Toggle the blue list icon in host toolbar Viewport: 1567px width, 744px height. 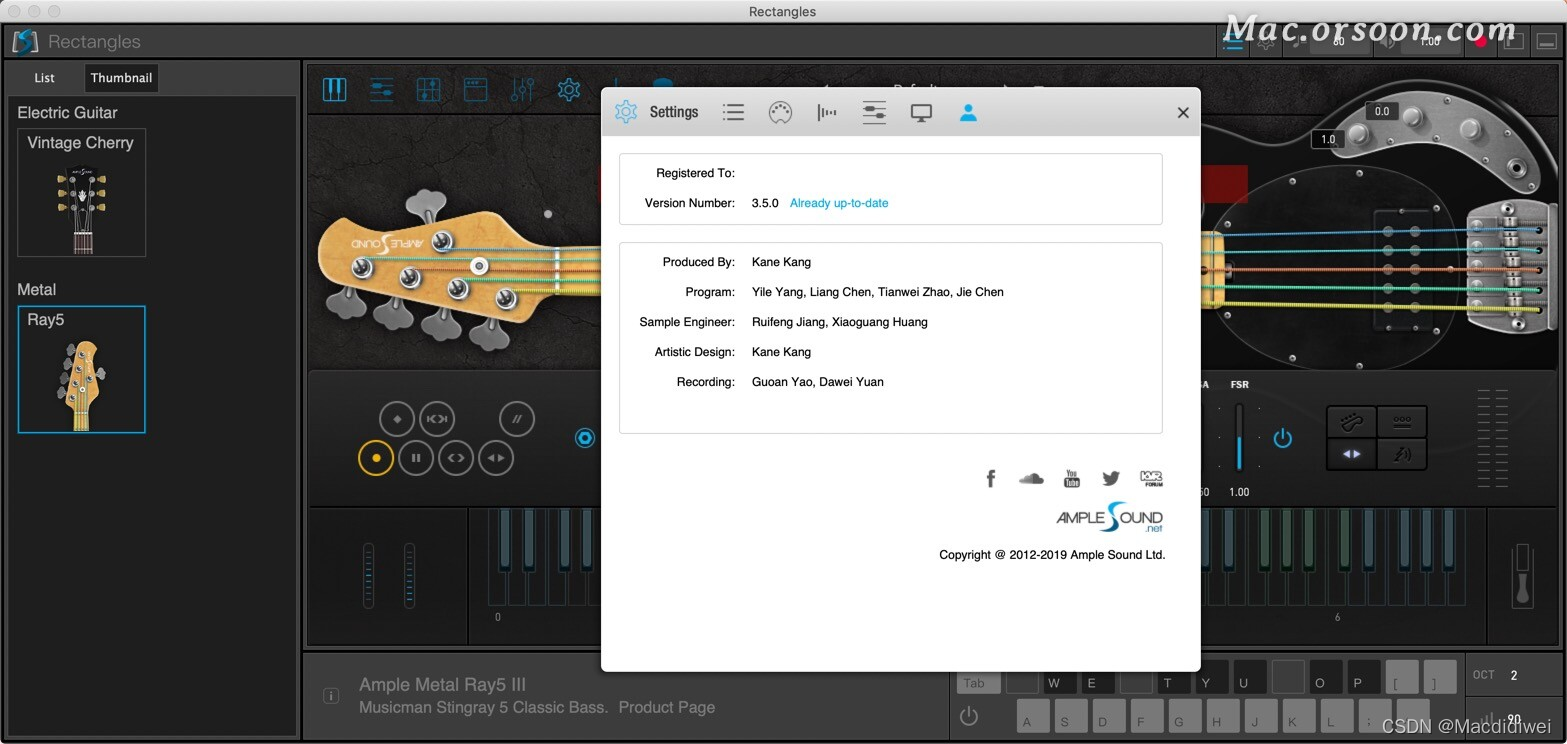point(1234,42)
